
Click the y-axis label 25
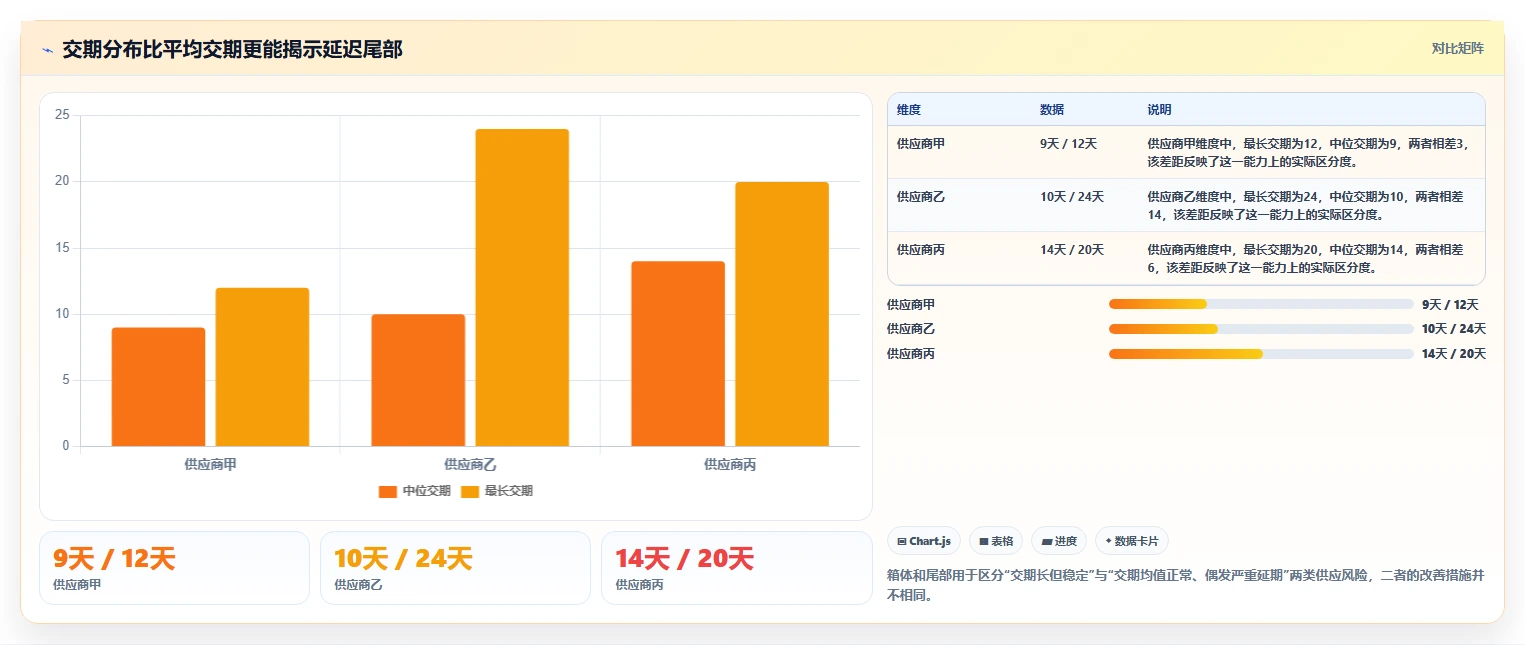[62, 115]
